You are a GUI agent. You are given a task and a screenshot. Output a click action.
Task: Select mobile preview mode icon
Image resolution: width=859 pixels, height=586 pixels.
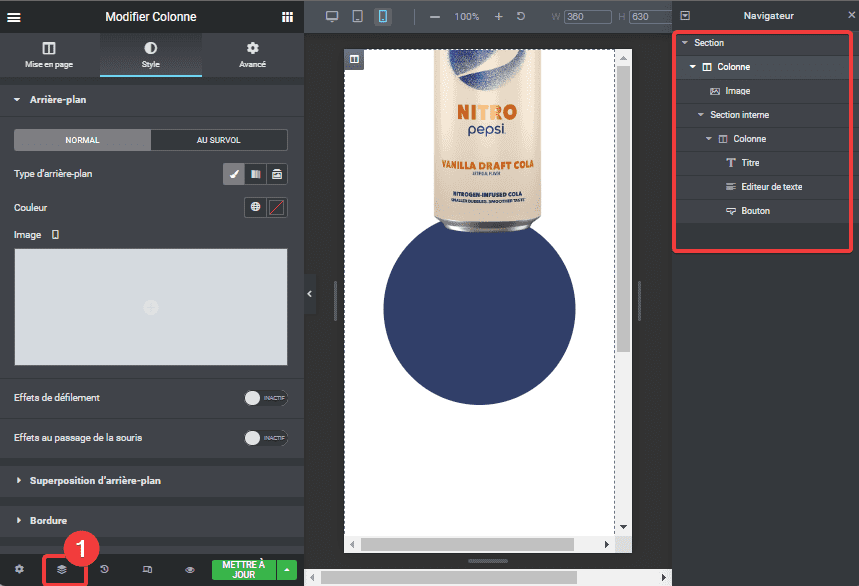[x=383, y=16]
